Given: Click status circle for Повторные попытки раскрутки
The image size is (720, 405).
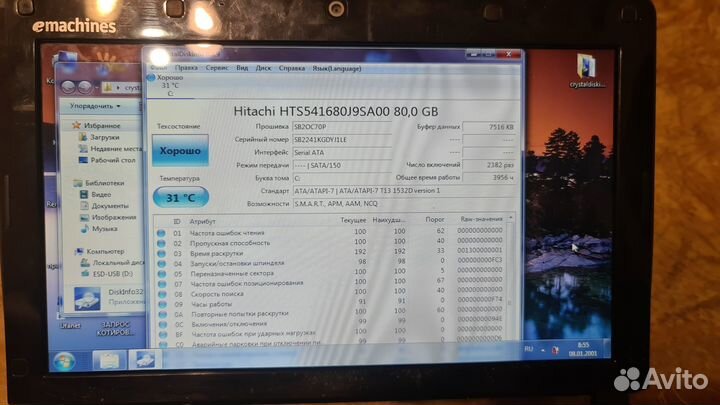Looking at the screenshot, I should 163,315.
